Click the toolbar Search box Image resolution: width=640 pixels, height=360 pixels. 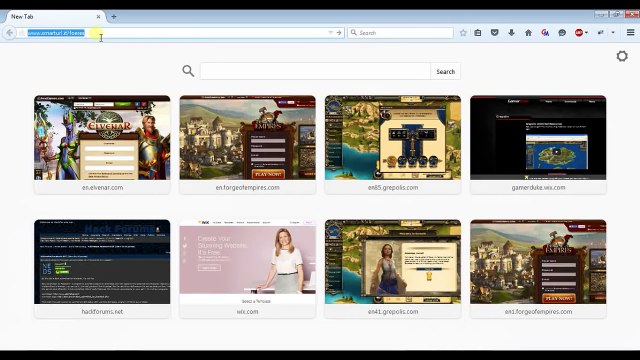(400, 33)
